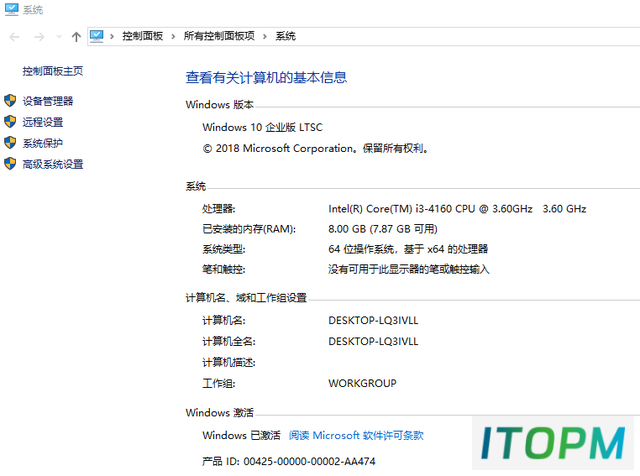The height and width of the screenshot is (476, 640).
Task: Click processor value Intel(R) Core(TM) i3-4160
Action: click(x=457, y=209)
